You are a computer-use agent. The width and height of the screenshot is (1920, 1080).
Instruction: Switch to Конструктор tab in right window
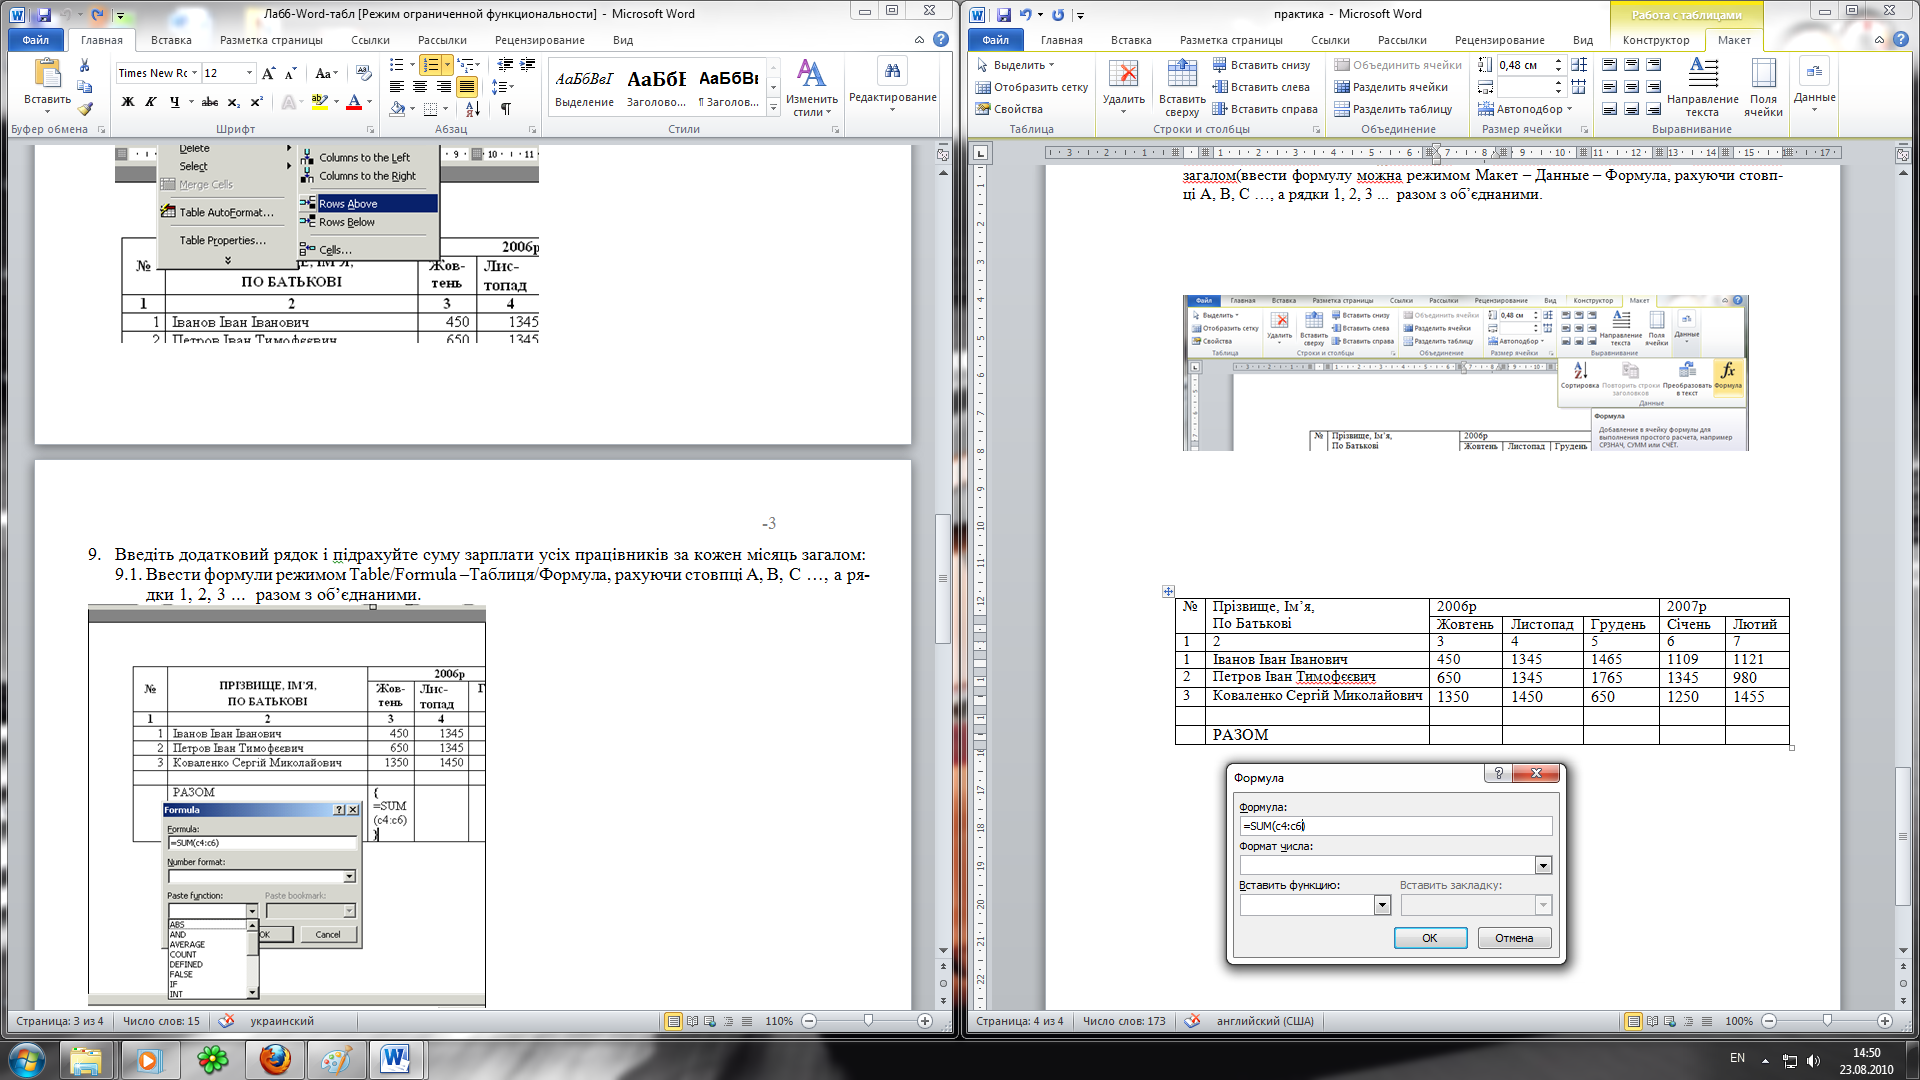coord(1656,40)
